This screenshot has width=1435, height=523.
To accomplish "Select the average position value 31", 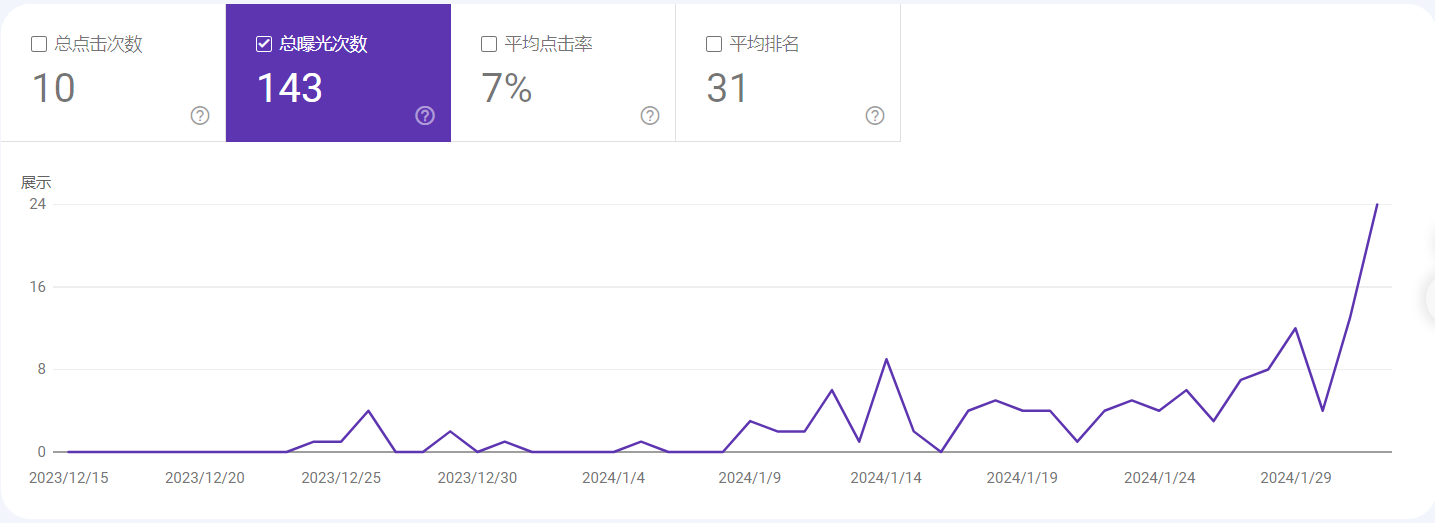I will (728, 89).
